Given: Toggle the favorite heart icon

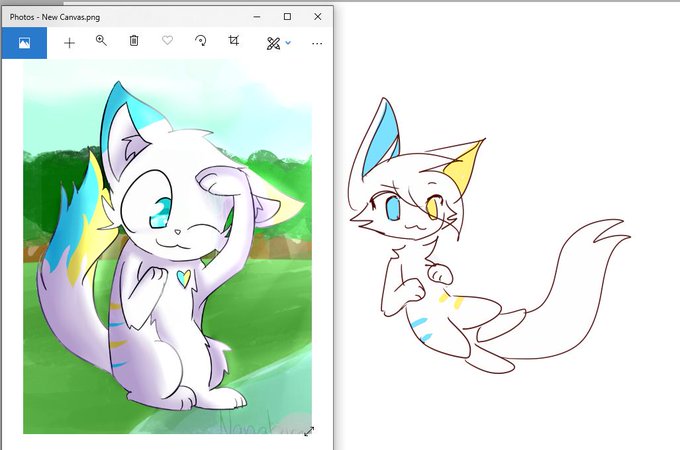Looking at the screenshot, I should point(167,40).
